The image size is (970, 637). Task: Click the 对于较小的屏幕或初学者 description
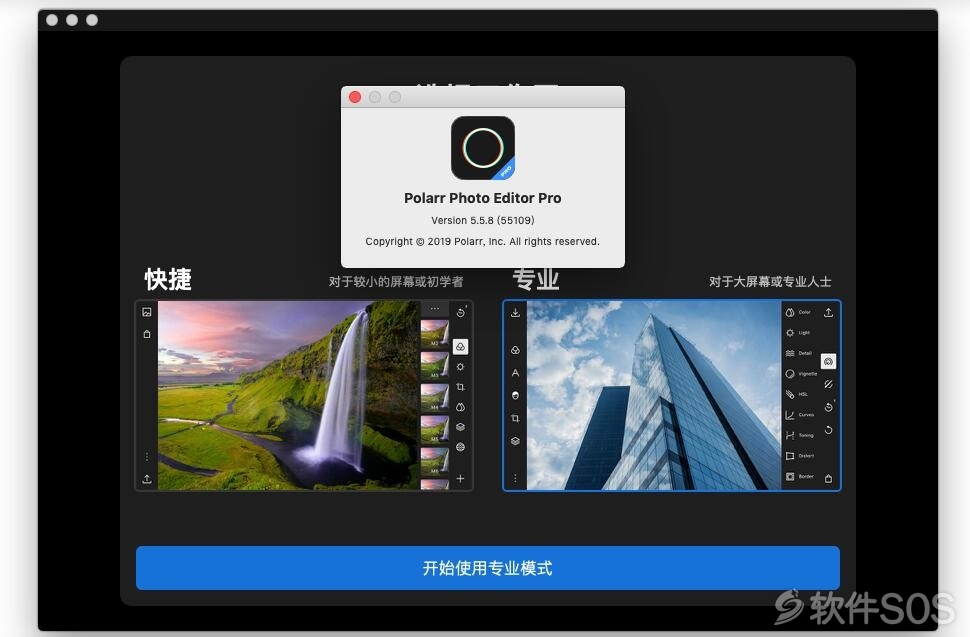point(396,282)
